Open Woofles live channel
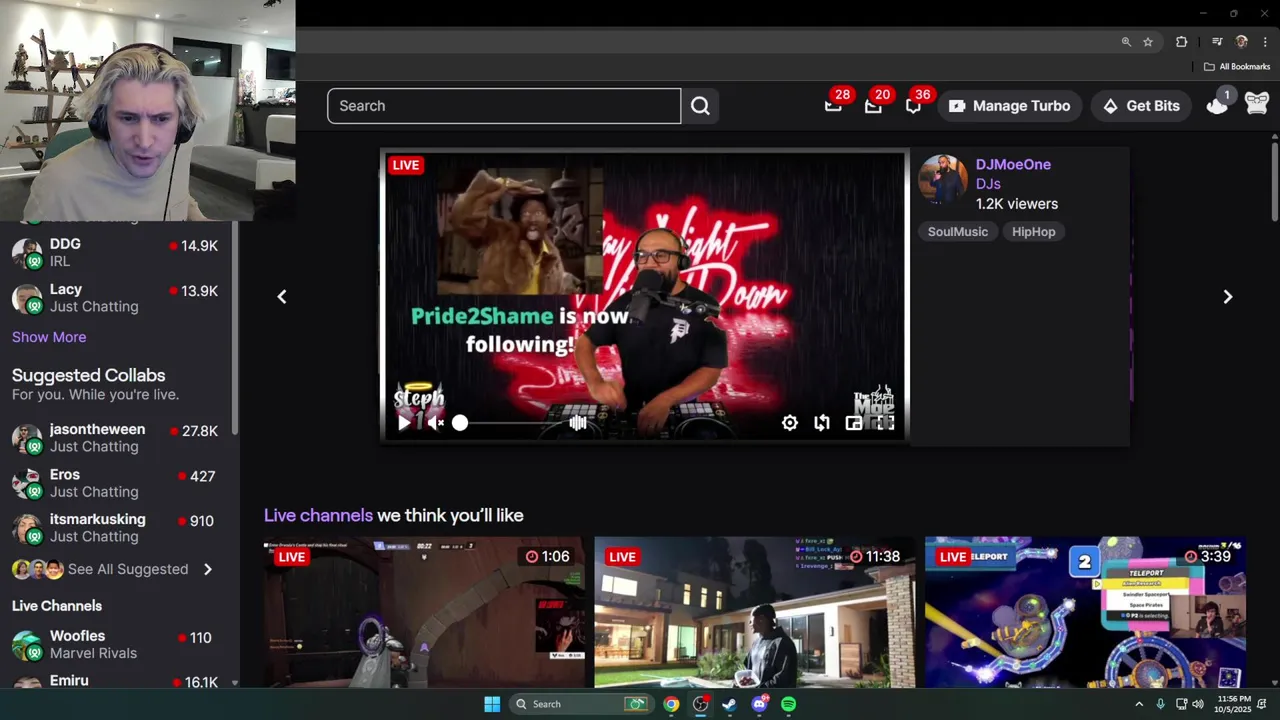This screenshot has height=720, width=1280. point(116,645)
